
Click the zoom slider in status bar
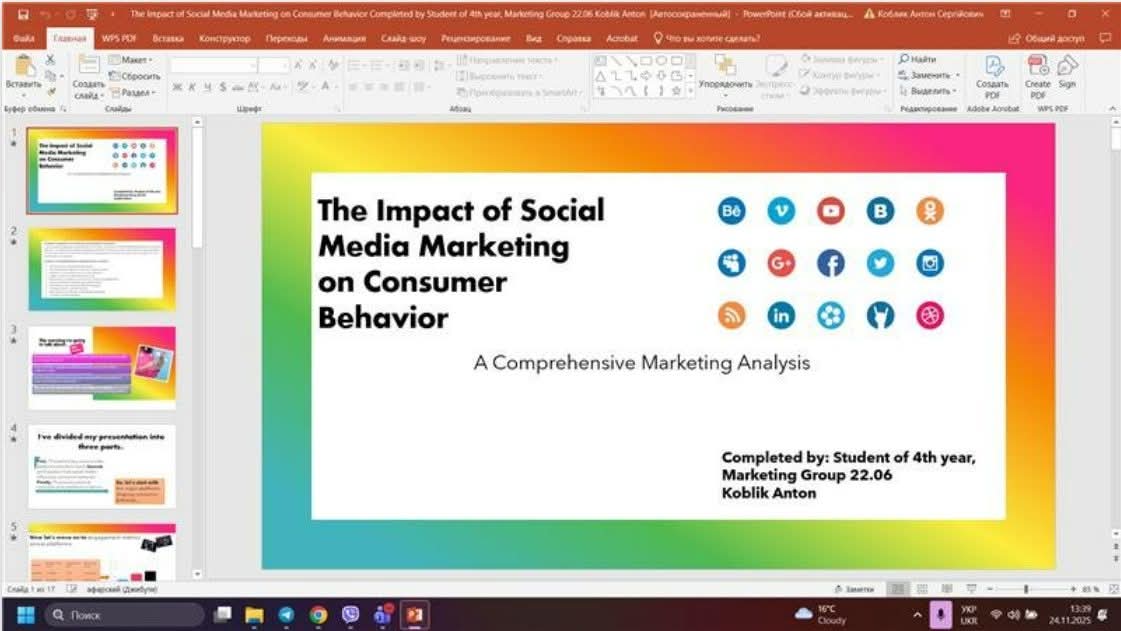[x=1026, y=589]
